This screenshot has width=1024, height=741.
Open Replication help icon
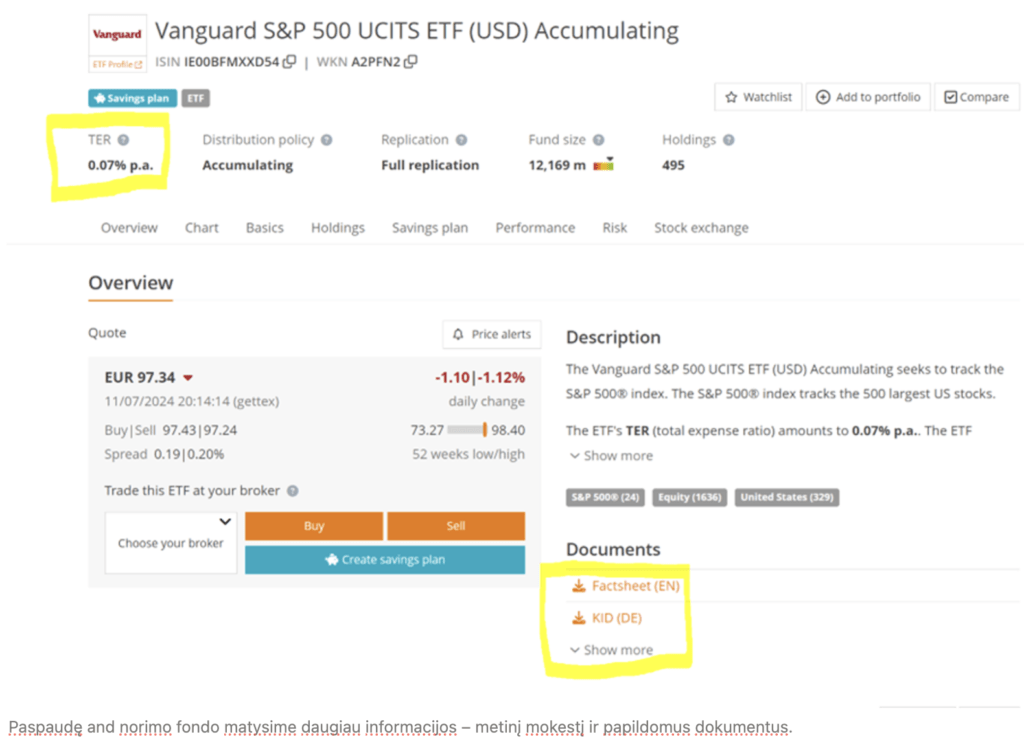point(461,140)
